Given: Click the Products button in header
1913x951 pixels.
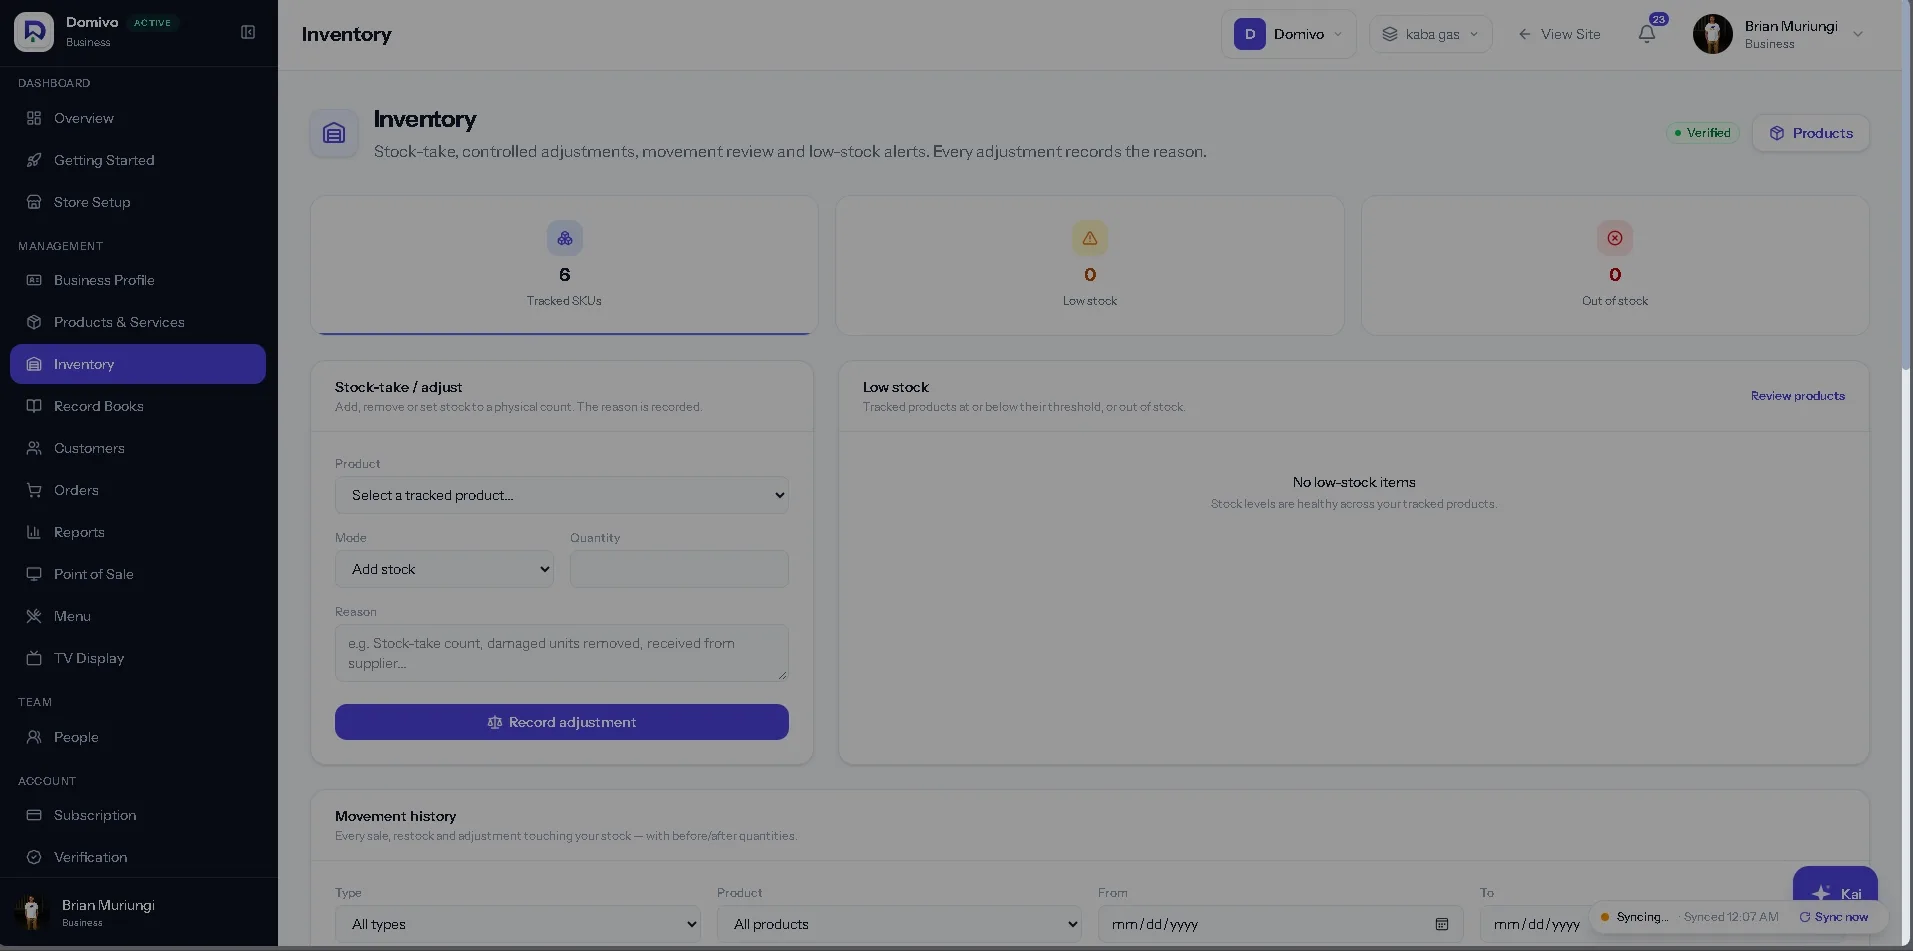Looking at the screenshot, I should [1811, 133].
